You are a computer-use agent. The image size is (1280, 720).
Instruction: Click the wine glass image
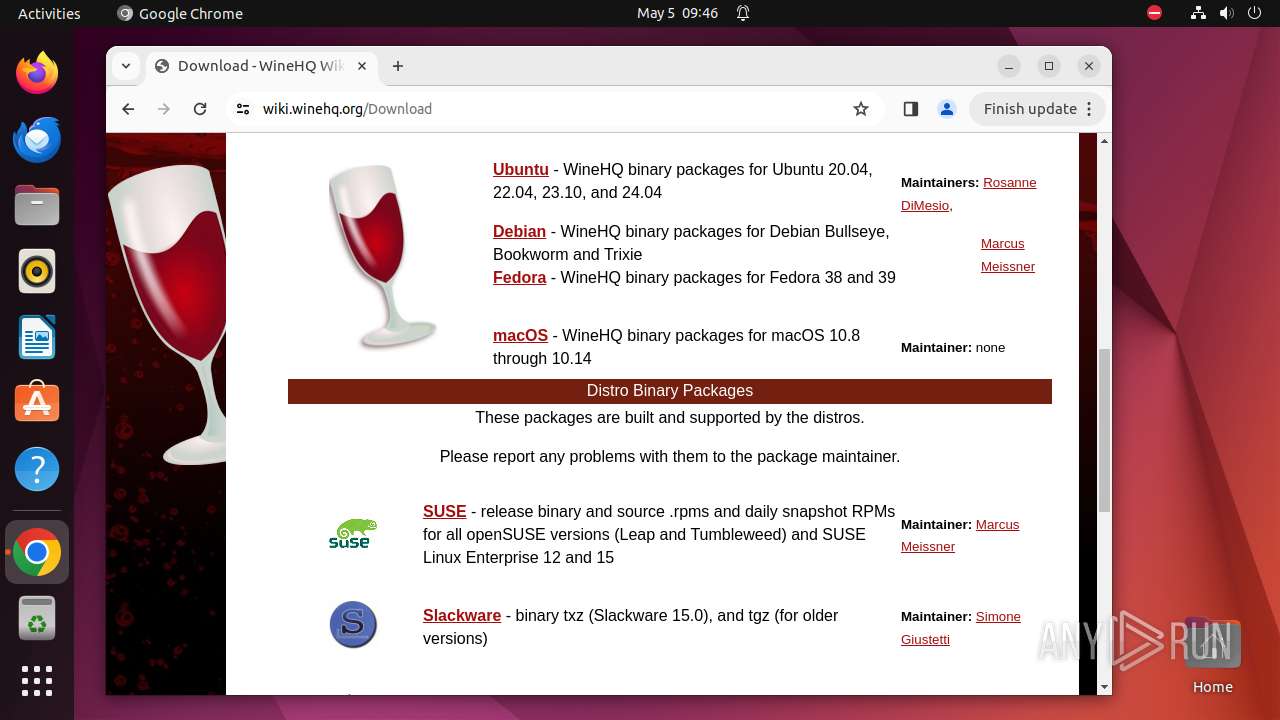382,257
